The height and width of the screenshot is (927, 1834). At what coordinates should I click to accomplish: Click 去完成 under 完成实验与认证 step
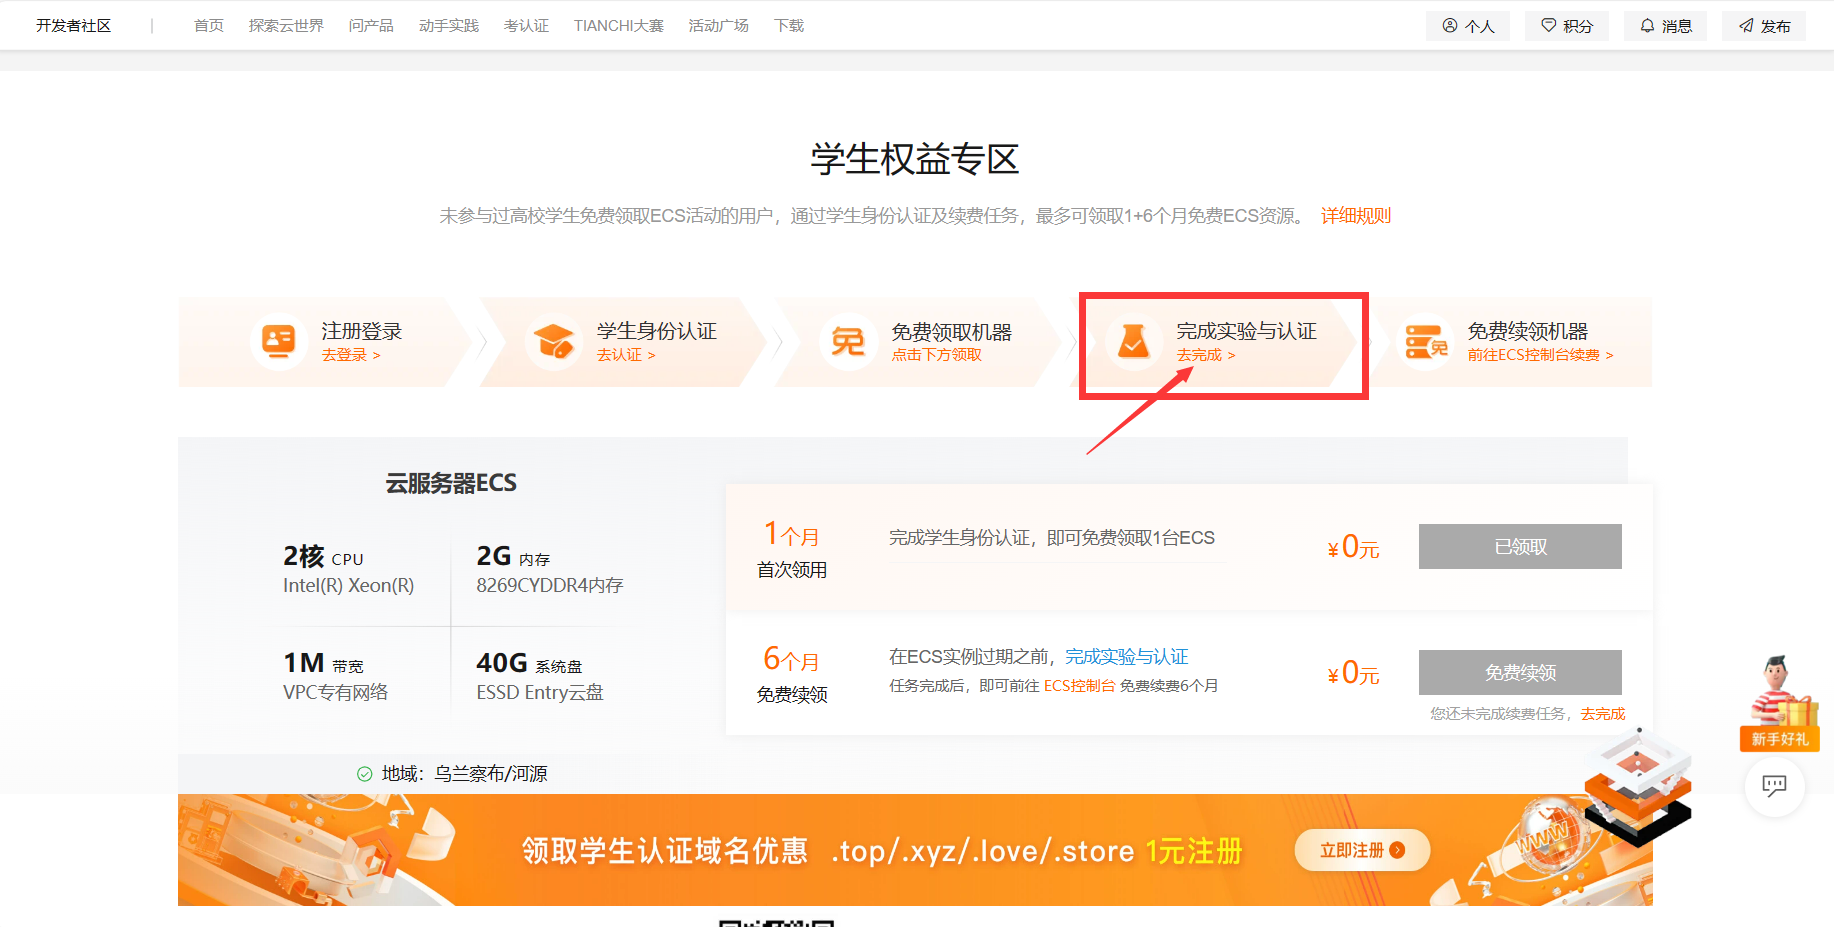pyautogui.click(x=1206, y=355)
